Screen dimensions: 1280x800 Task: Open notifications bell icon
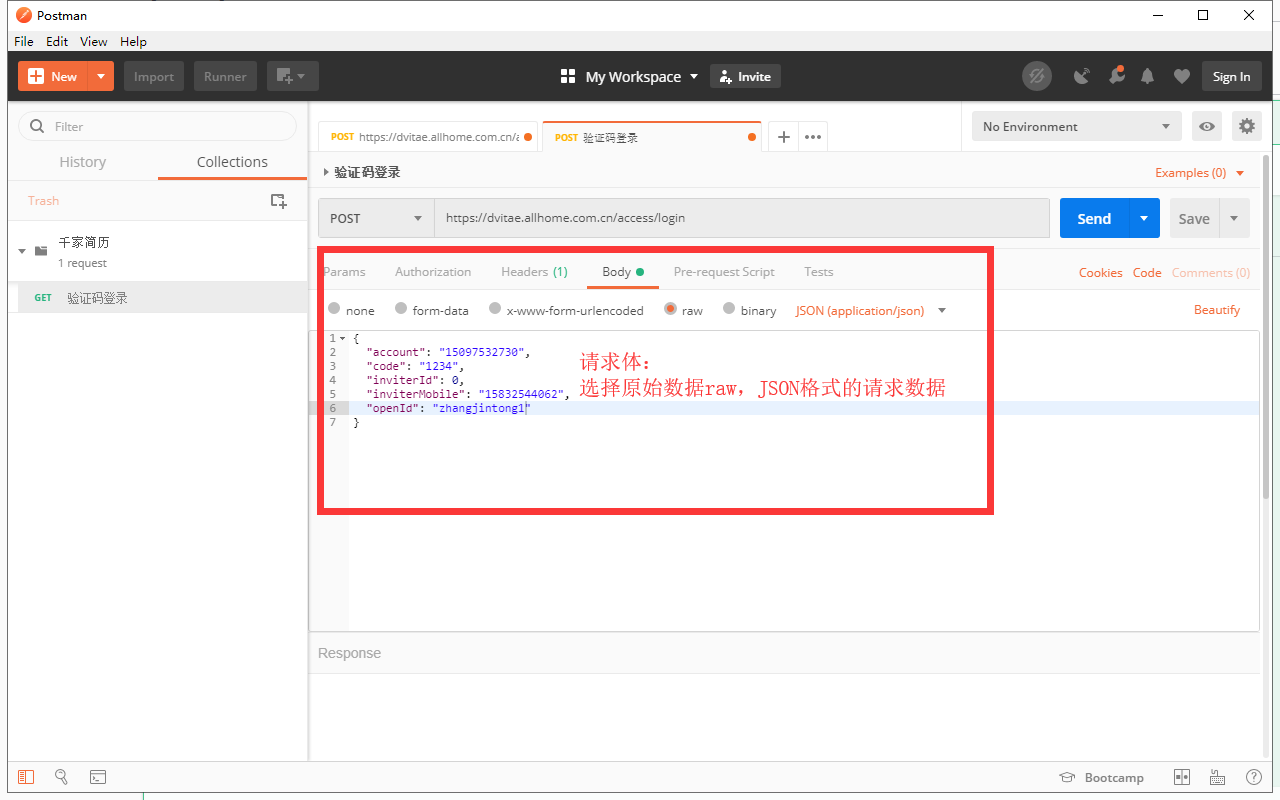pos(1148,76)
